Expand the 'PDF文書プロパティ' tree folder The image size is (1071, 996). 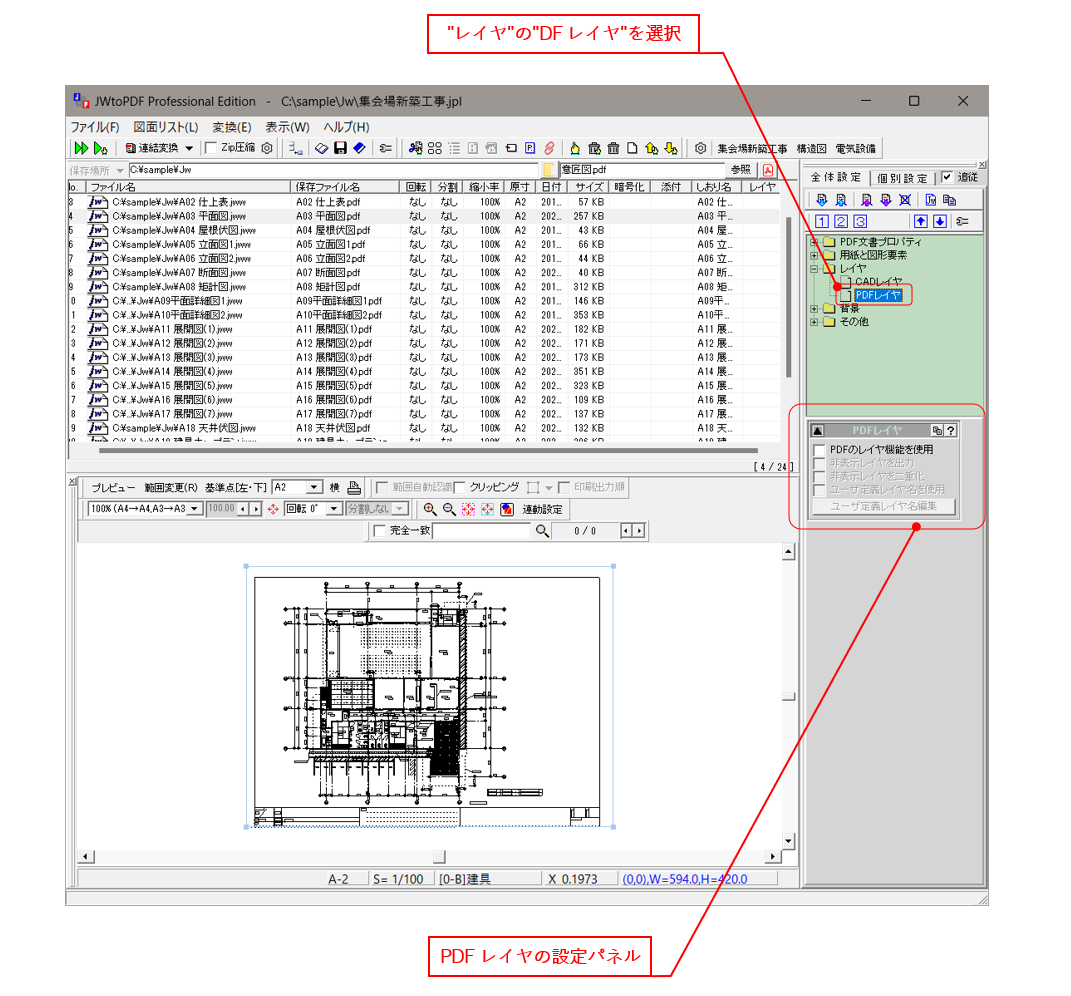[814, 242]
